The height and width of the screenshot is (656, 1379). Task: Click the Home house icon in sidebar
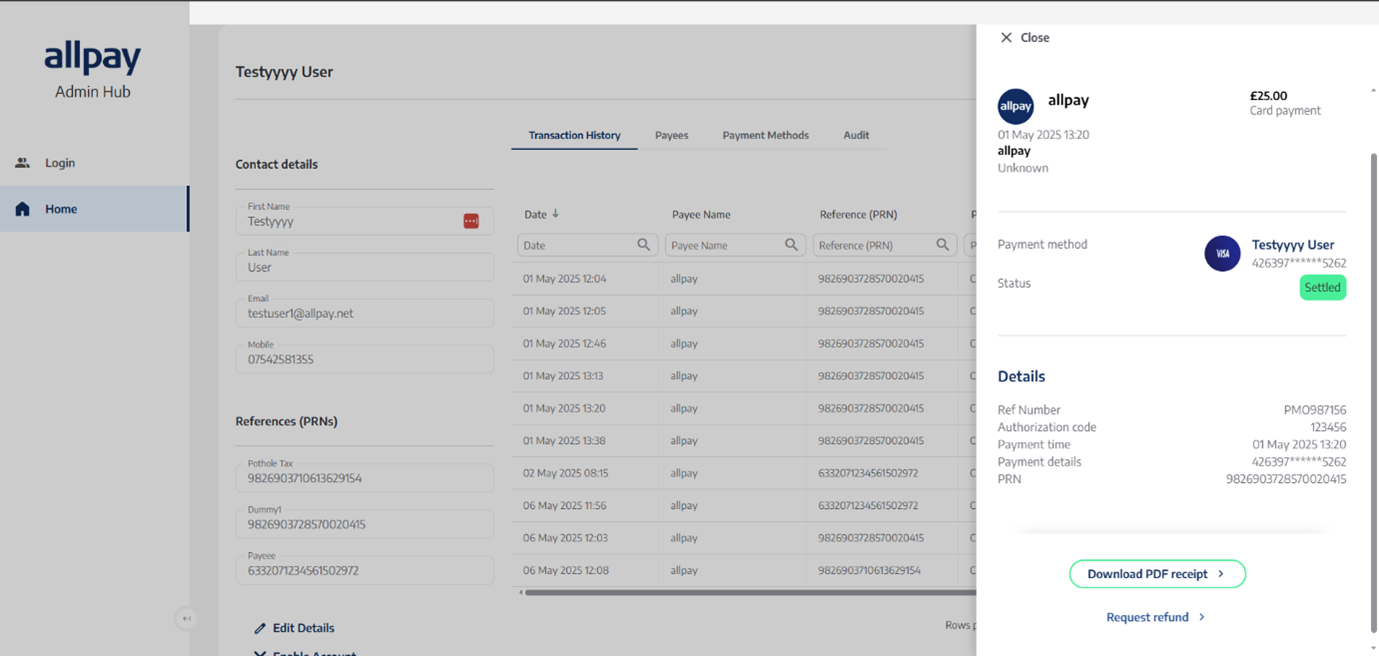coord(22,209)
